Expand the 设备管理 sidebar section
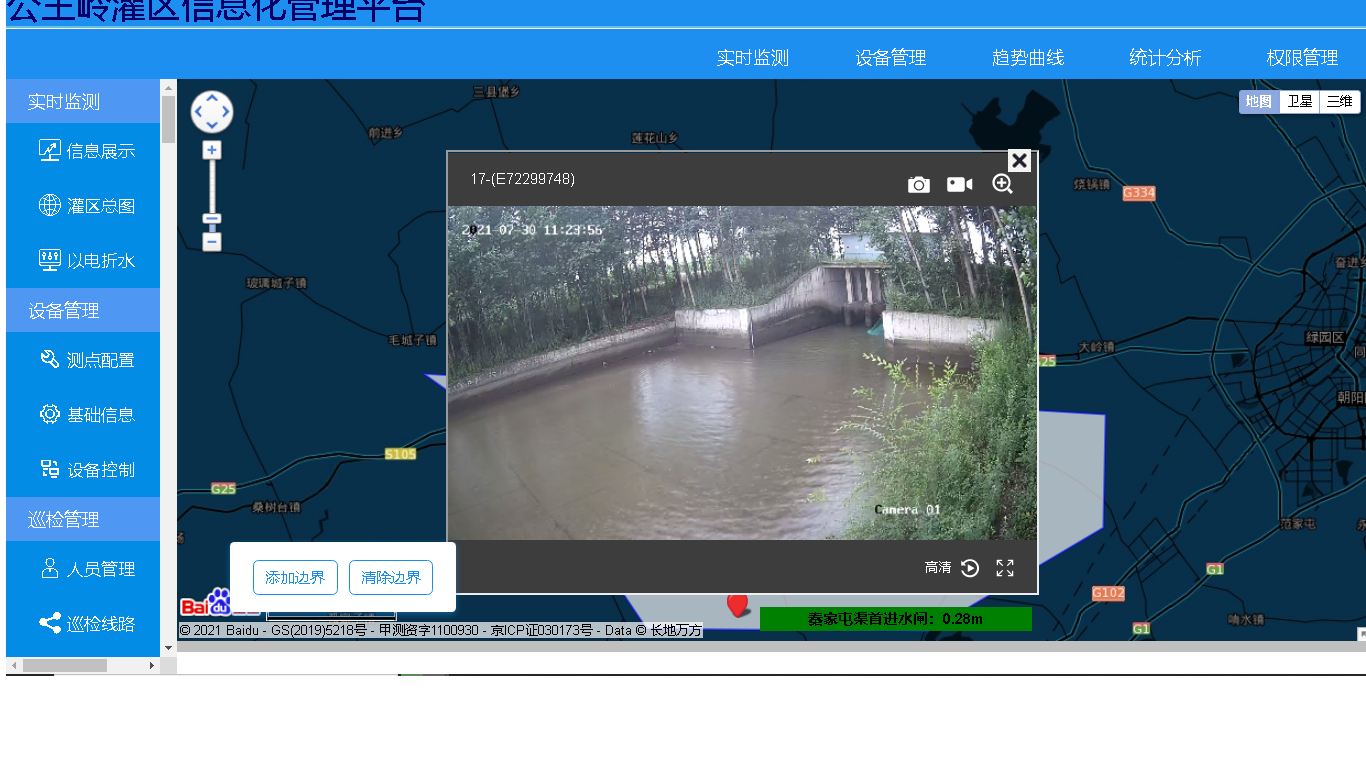 [83, 311]
